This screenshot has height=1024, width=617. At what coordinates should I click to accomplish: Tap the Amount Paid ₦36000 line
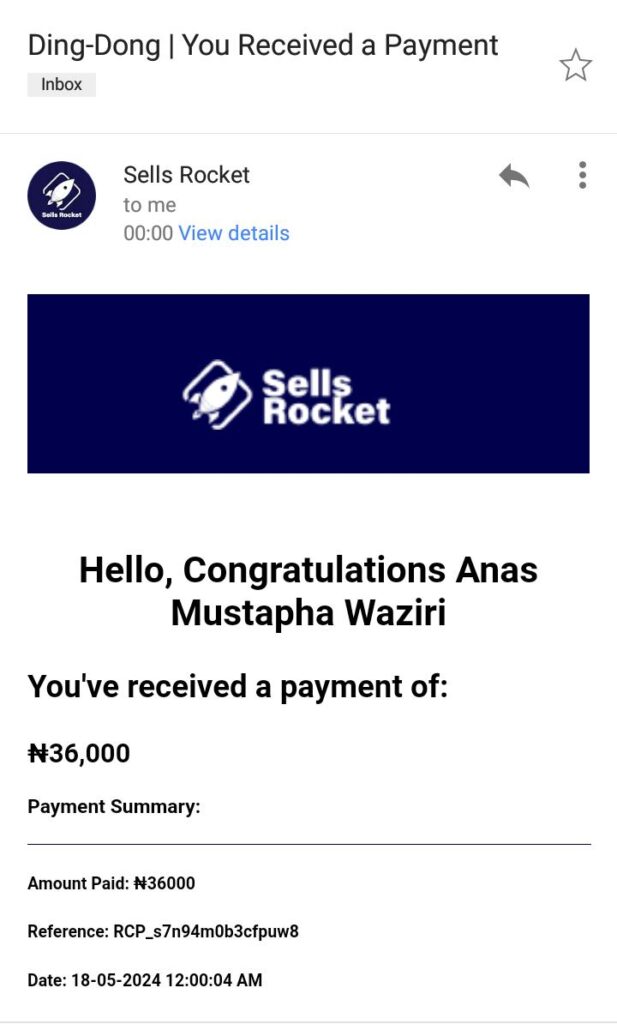(111, 883)
